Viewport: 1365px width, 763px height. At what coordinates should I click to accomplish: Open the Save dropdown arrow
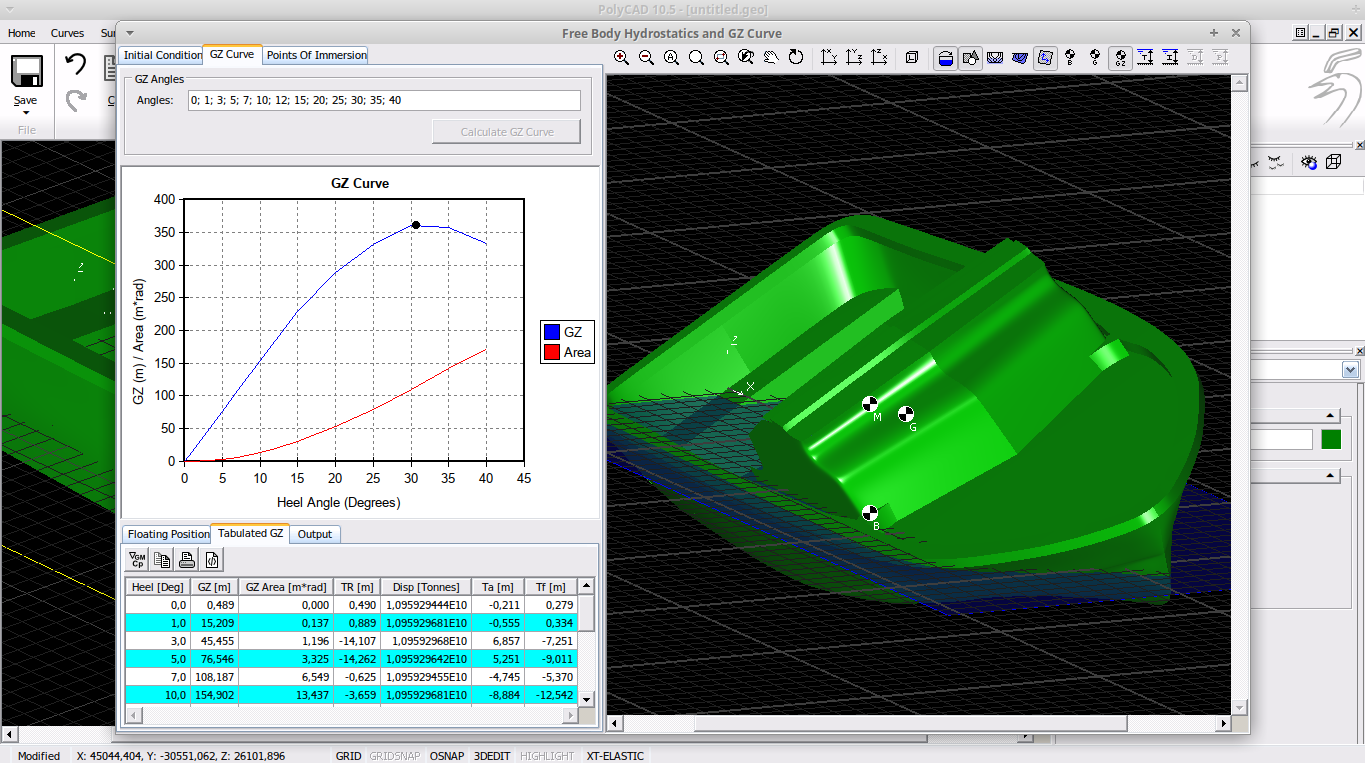click(26, 112)
